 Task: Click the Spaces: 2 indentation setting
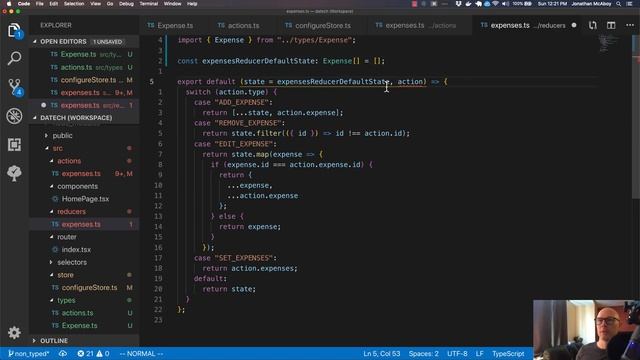[x=424, y=353]
